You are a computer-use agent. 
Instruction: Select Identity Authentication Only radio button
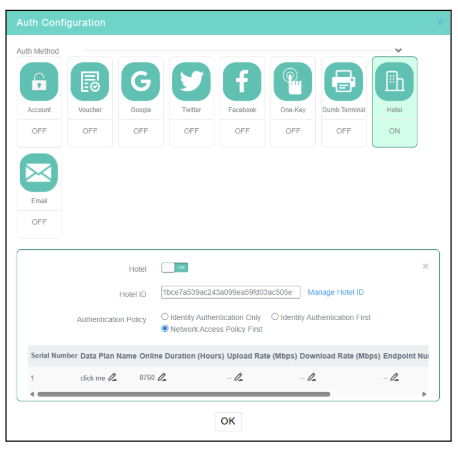tap(165, 317)
